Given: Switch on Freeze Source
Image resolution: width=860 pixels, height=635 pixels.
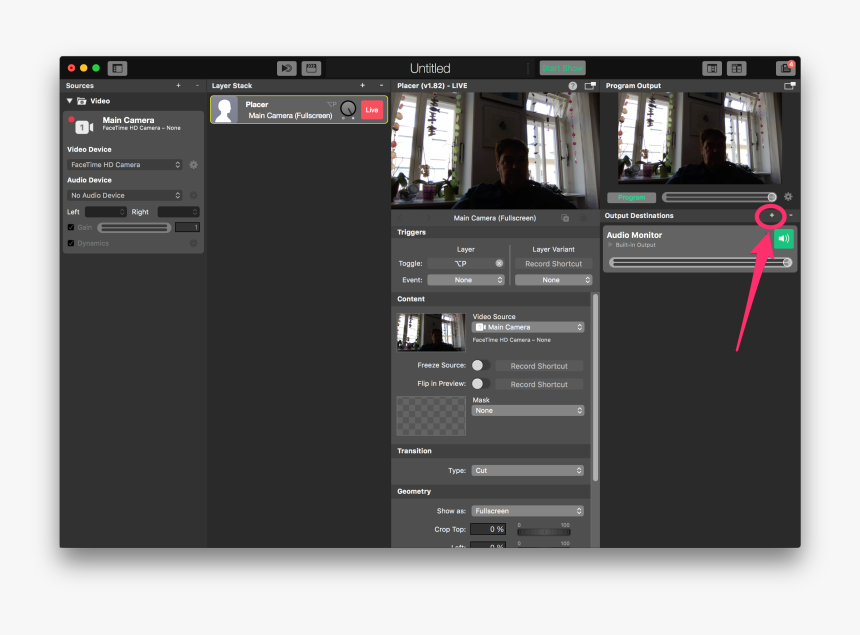Looking at the screenshot, I should 480,365.
